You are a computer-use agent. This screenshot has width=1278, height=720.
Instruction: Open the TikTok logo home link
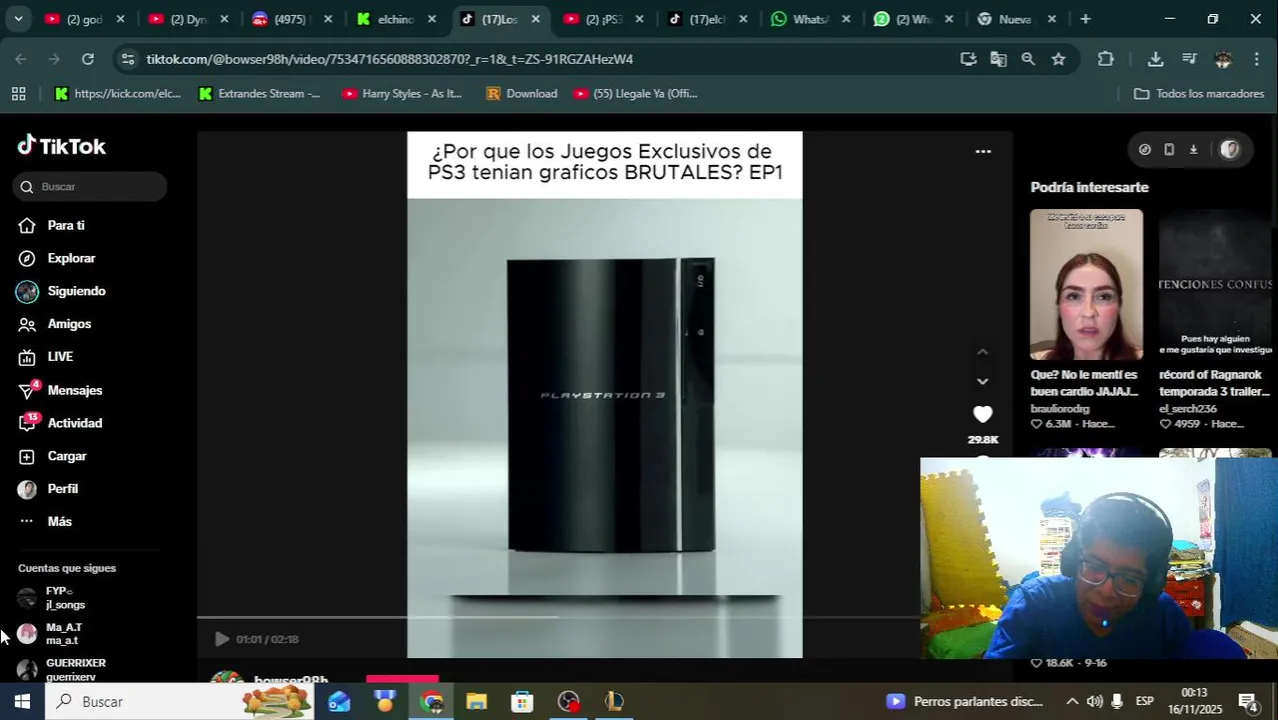tap(62, 146)
